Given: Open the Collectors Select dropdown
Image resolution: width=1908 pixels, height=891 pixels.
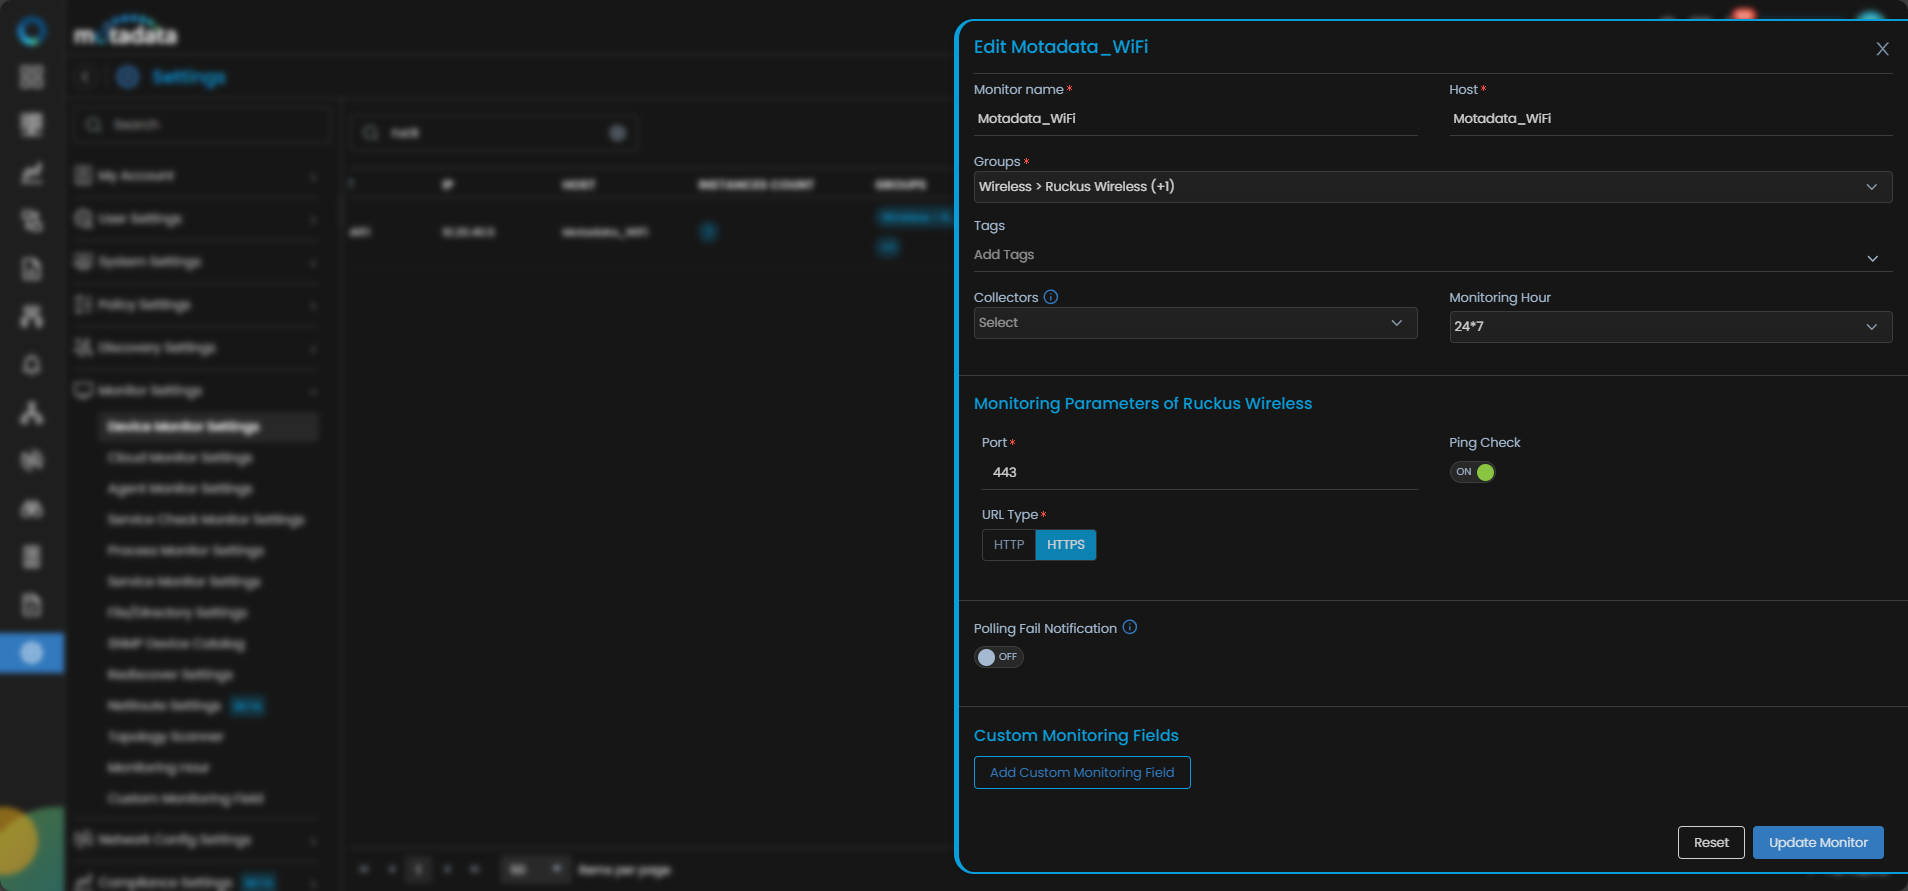Looking at the screenshot, I should click(1195, 323).
